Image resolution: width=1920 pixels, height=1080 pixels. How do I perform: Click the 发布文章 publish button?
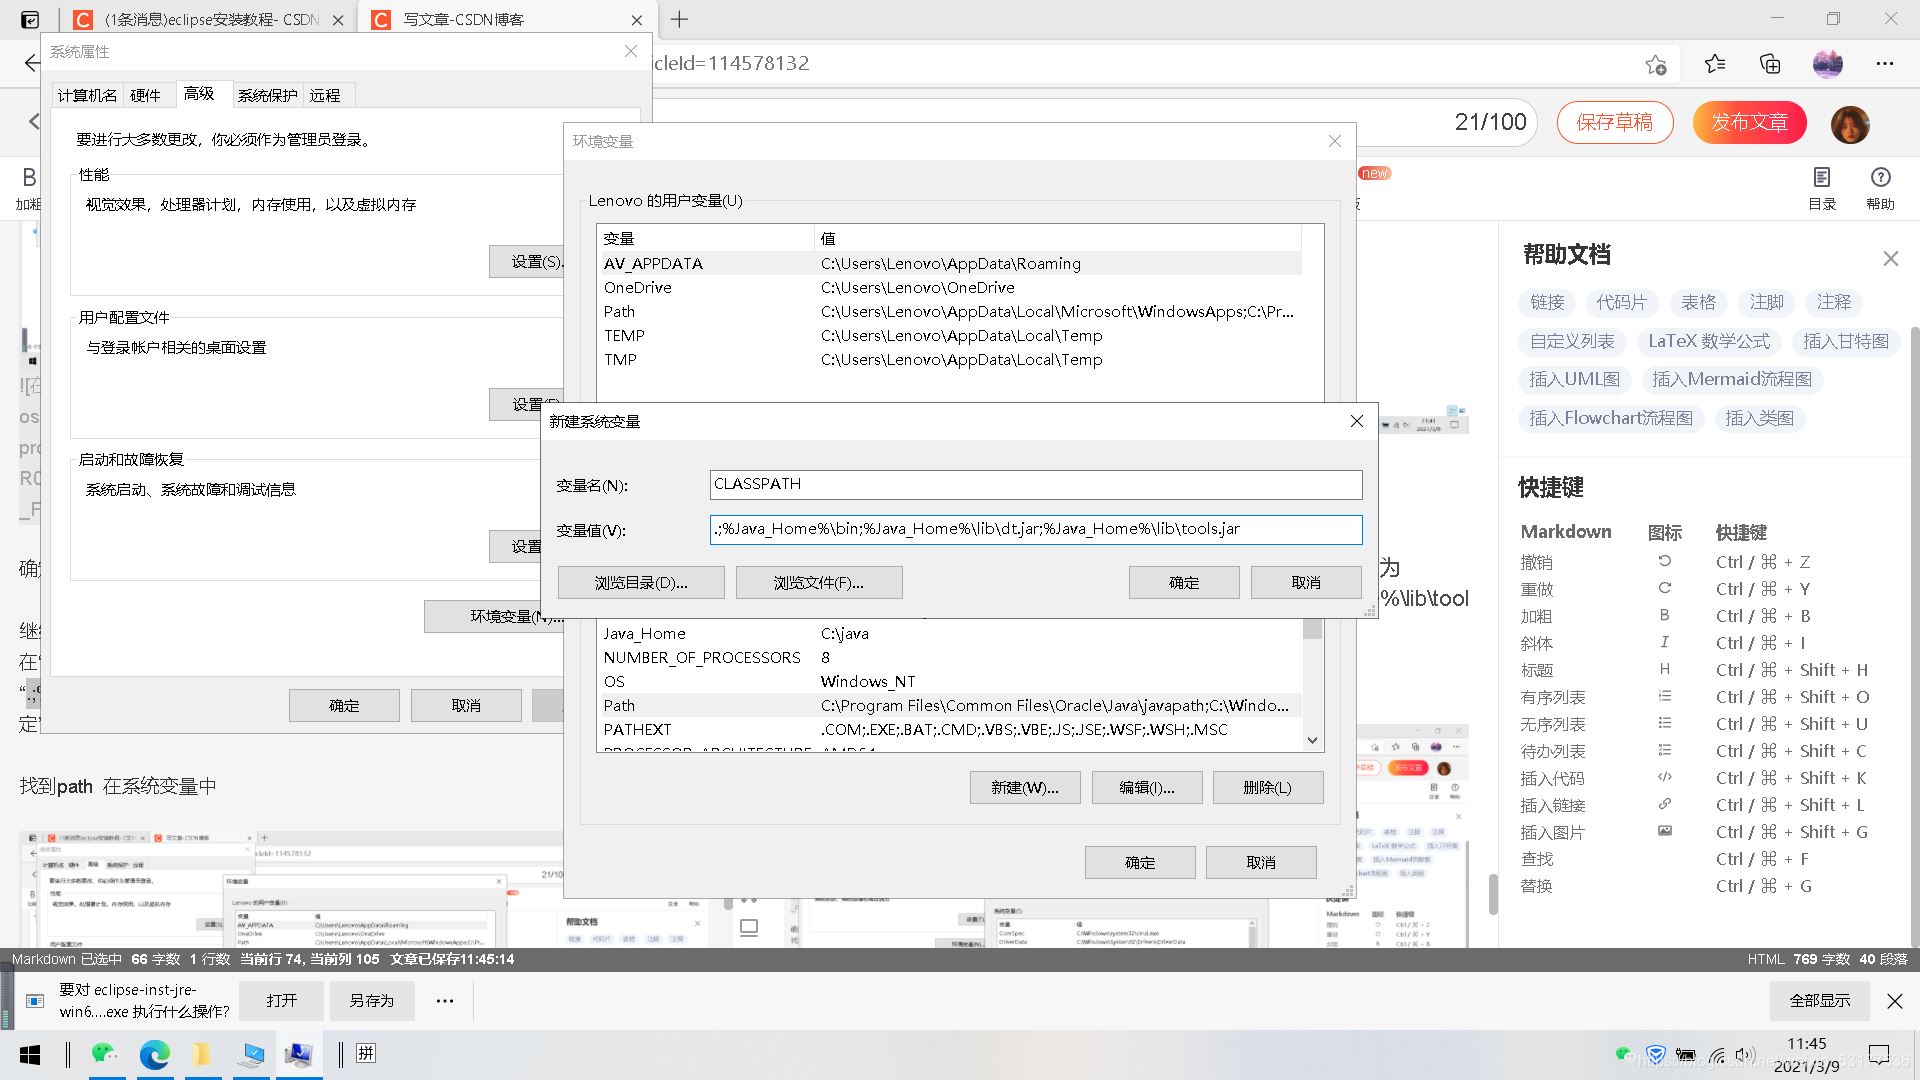[x=1748, y=122]
